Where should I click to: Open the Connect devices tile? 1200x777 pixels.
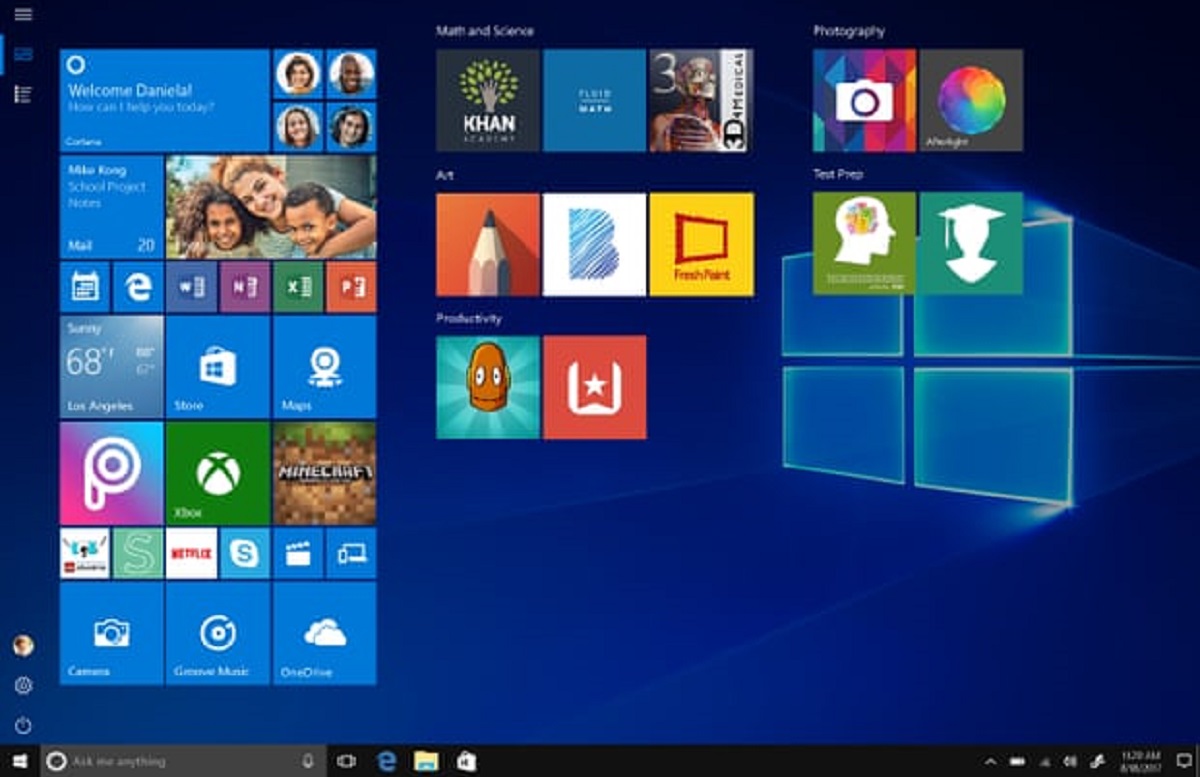pos(351,554)
